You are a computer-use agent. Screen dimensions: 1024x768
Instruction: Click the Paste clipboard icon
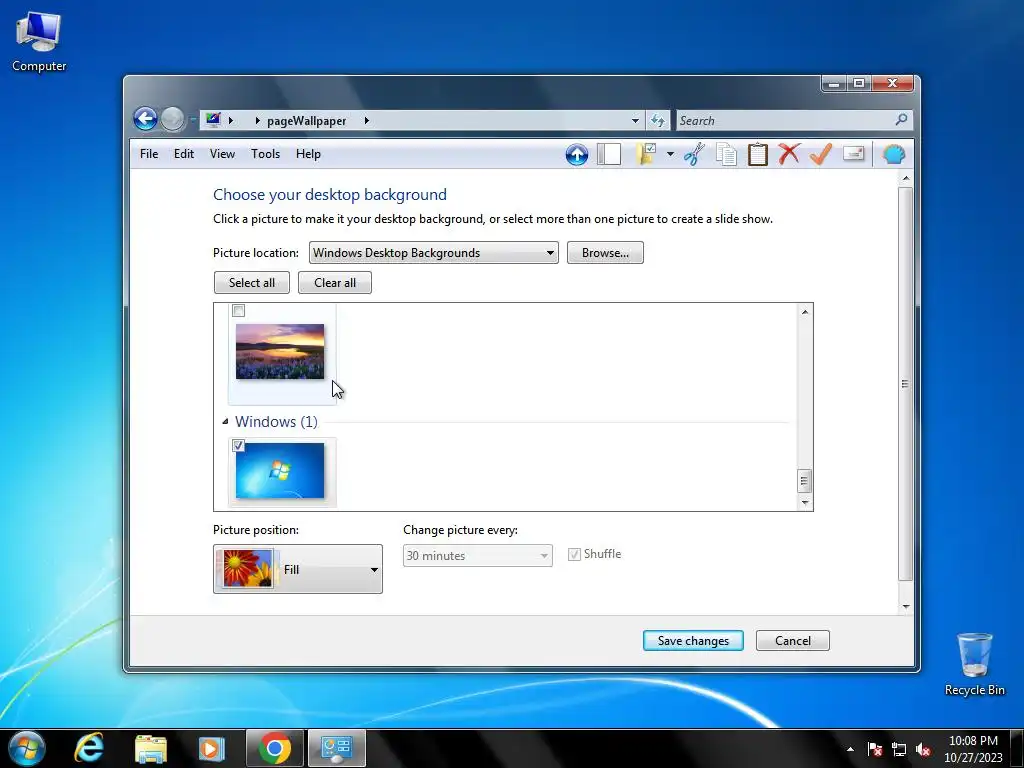click(758, 155)
